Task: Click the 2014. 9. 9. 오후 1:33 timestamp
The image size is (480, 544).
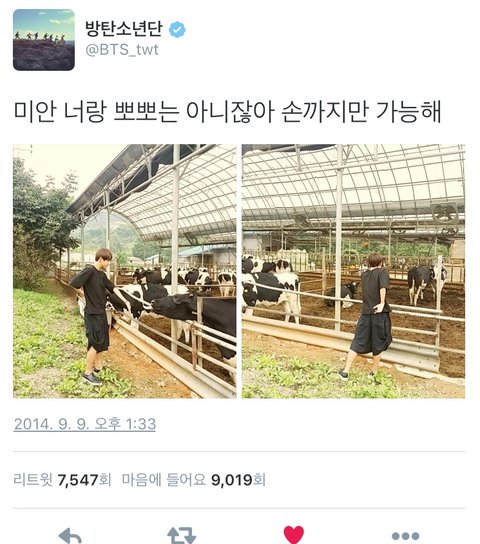Action: [85, 424]
